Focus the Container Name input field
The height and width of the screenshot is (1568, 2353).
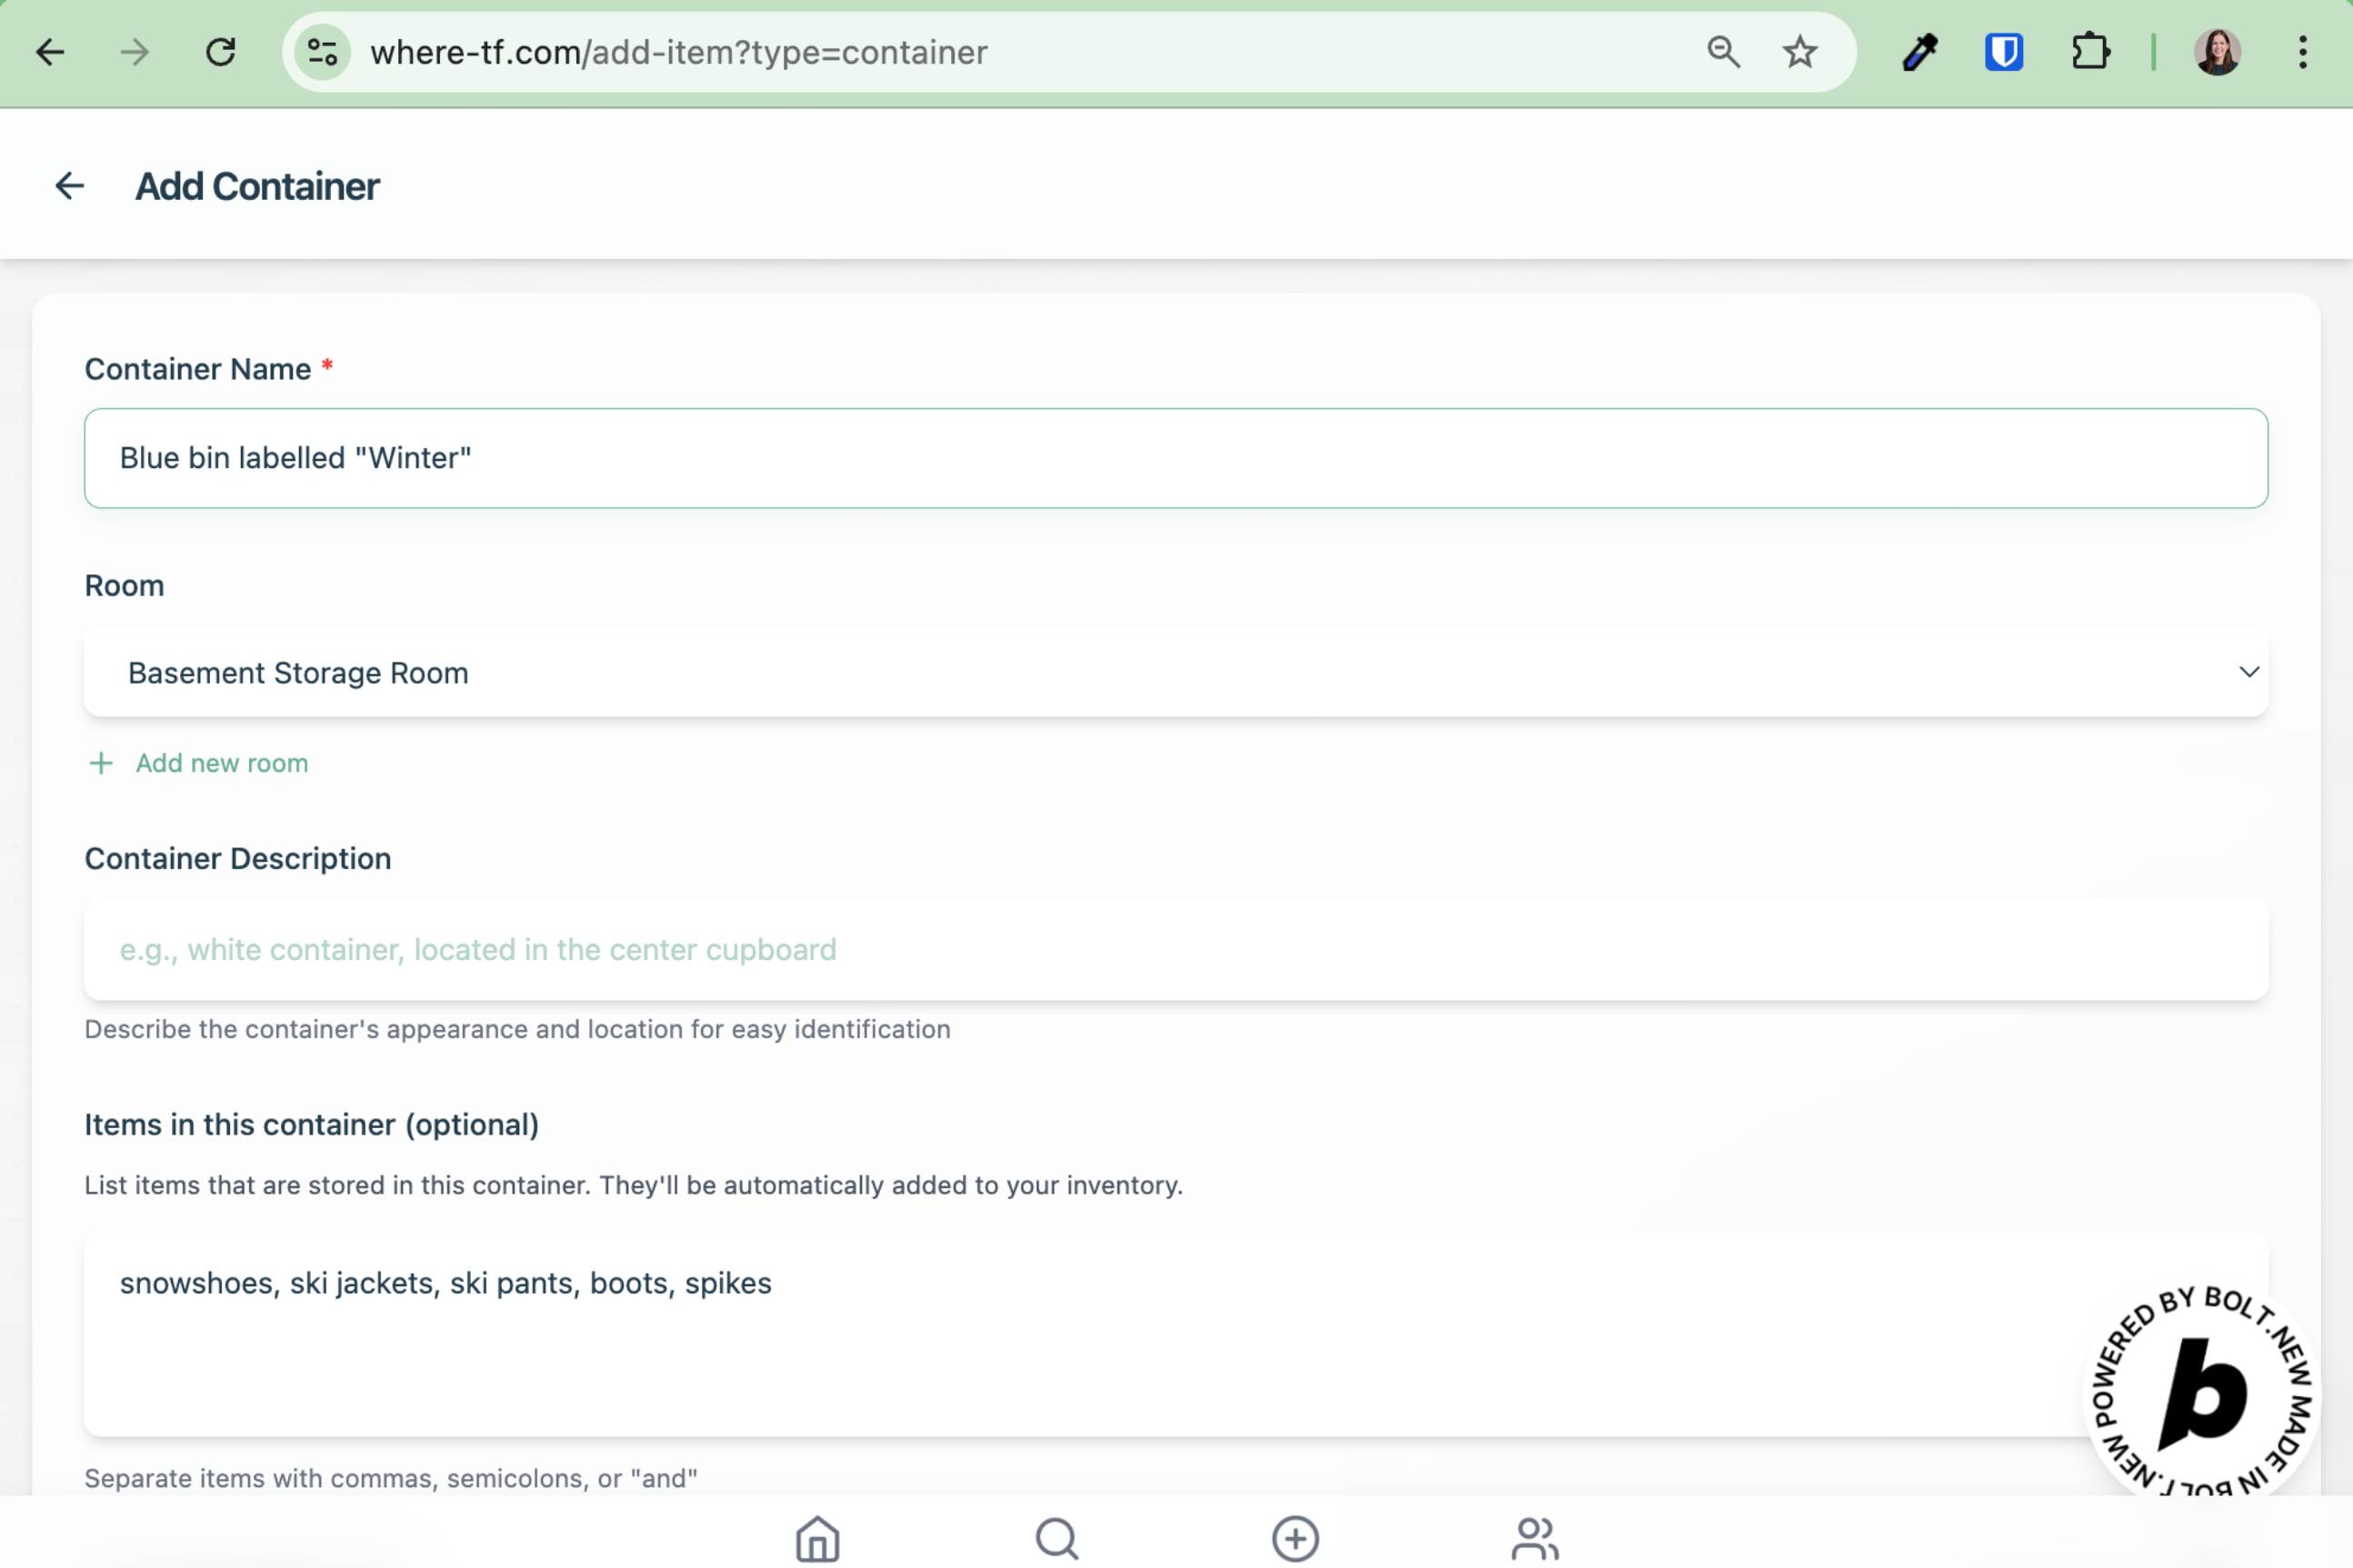1175,458
